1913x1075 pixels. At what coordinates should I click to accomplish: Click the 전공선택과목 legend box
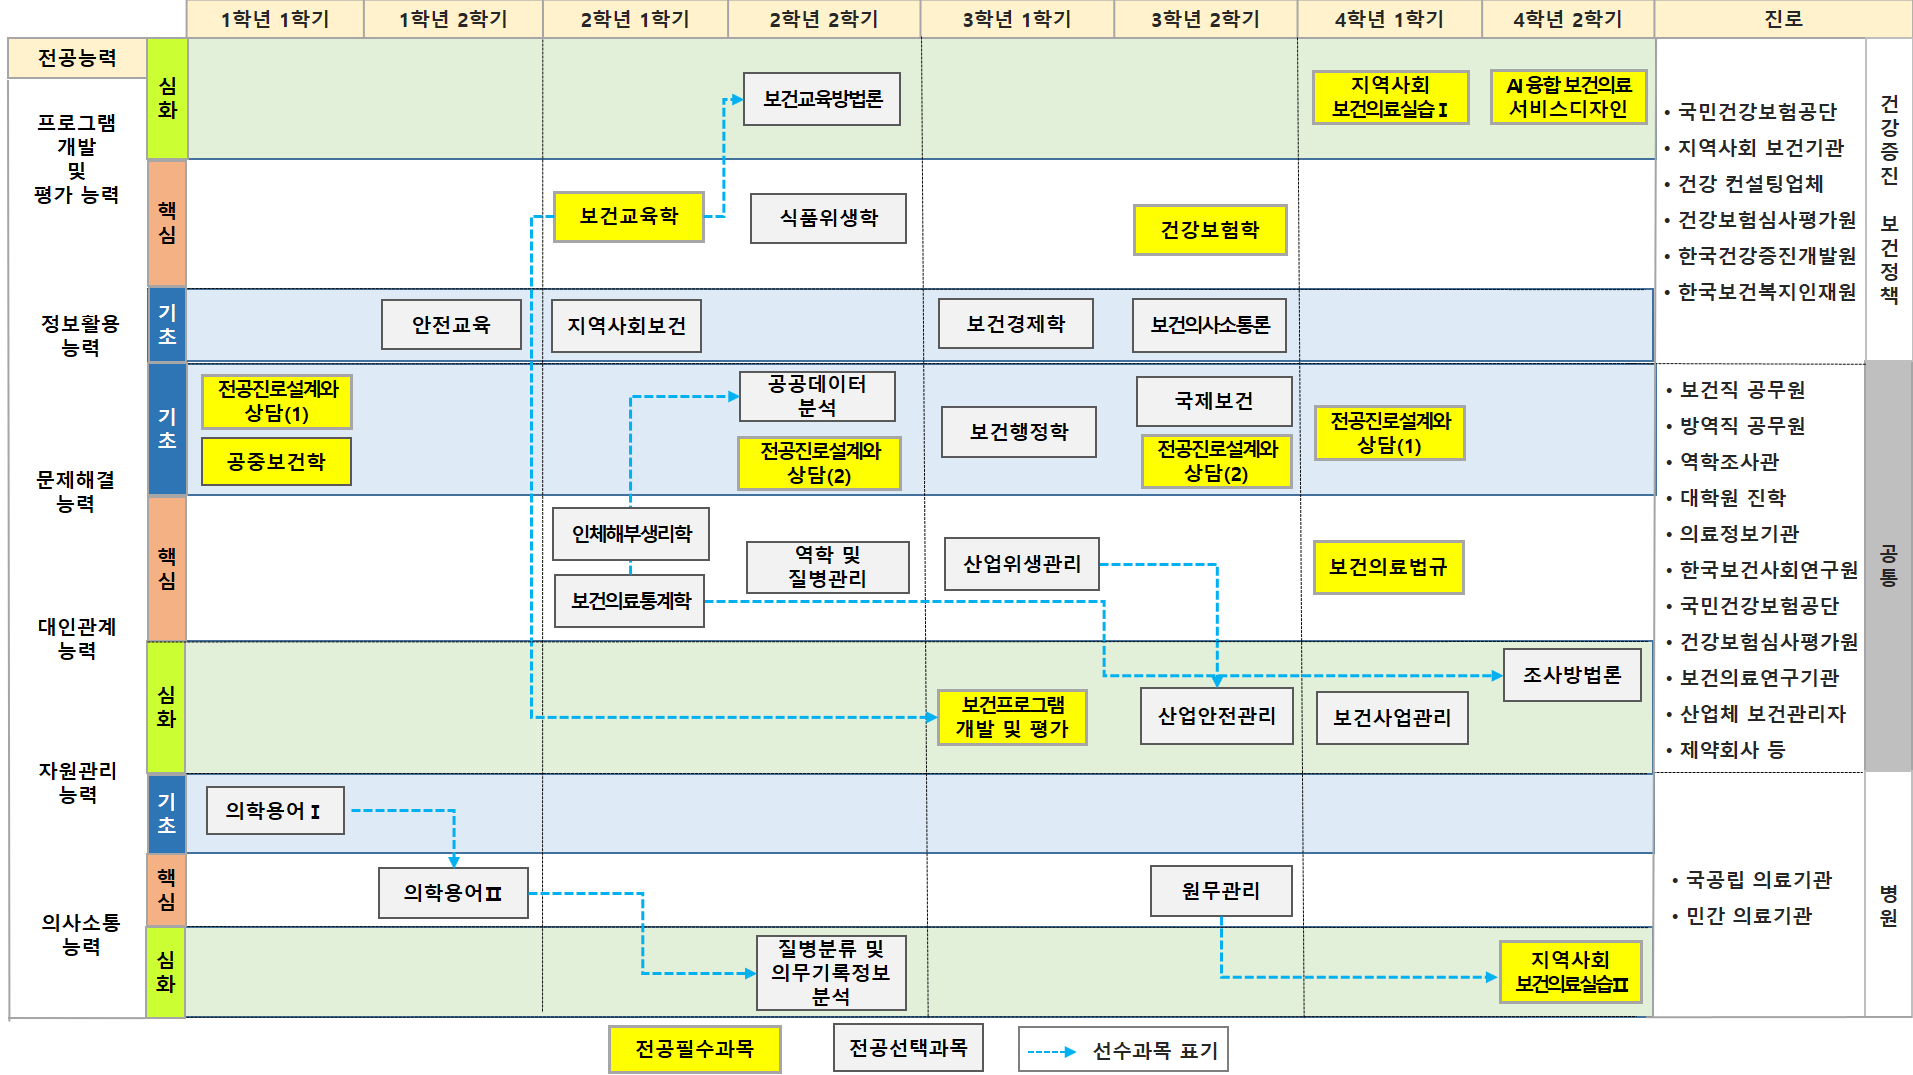[x=908, y=1048]
